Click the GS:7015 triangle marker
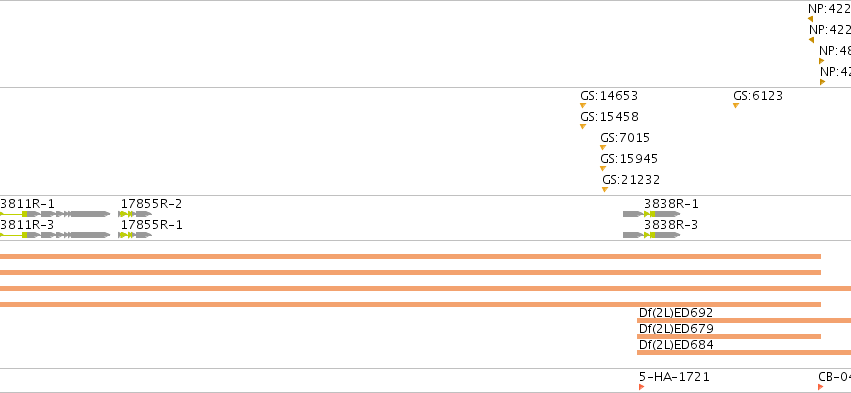 coord(602,148)
